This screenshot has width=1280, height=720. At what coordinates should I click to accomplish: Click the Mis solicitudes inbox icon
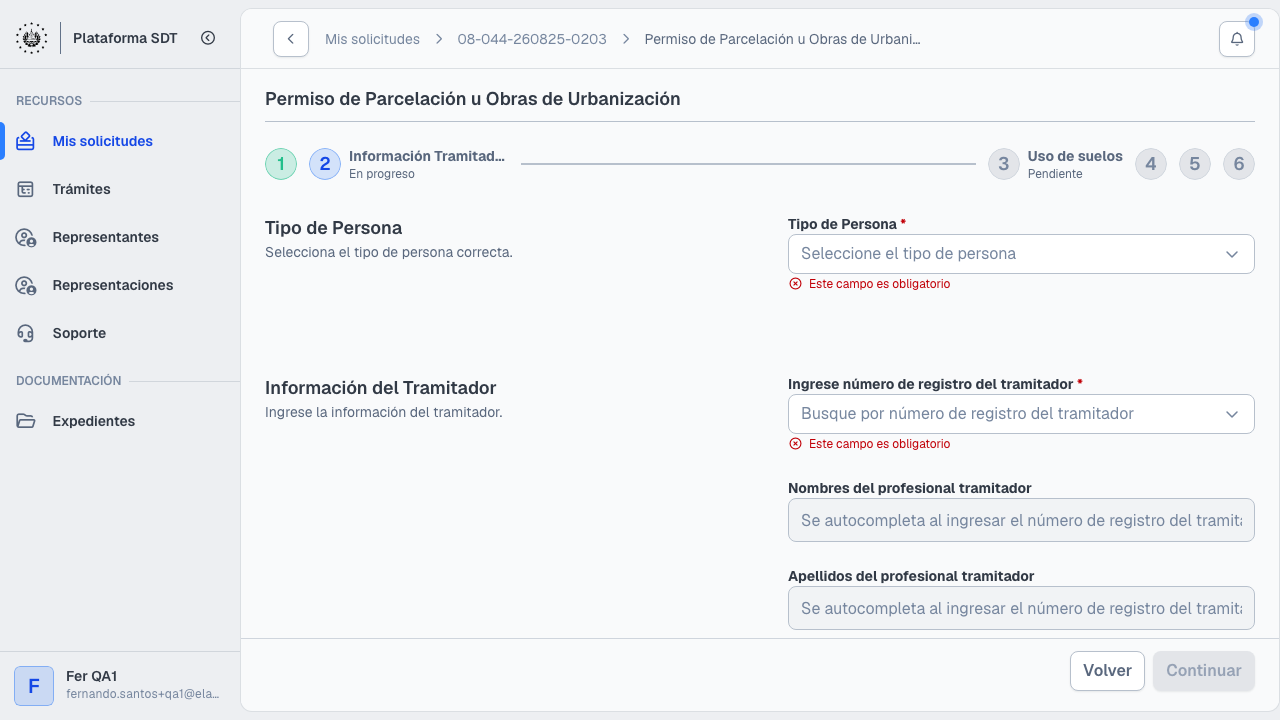coord(26,141)
